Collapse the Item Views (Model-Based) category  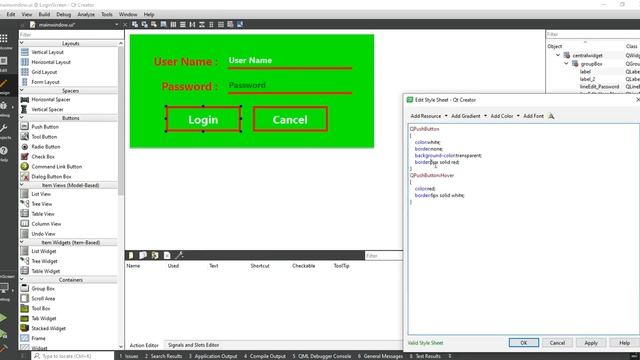[22, 185]
